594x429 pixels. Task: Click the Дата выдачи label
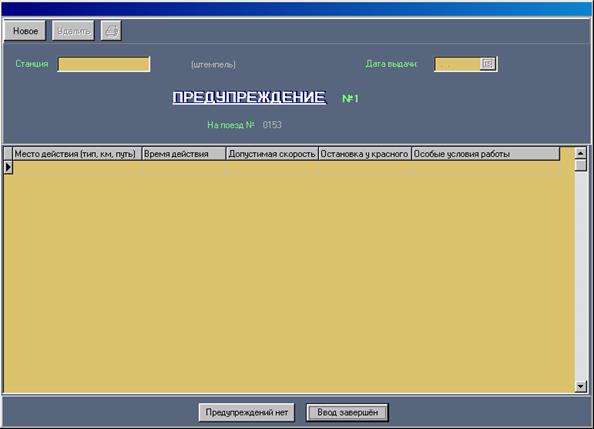click(x=391, y=64)
